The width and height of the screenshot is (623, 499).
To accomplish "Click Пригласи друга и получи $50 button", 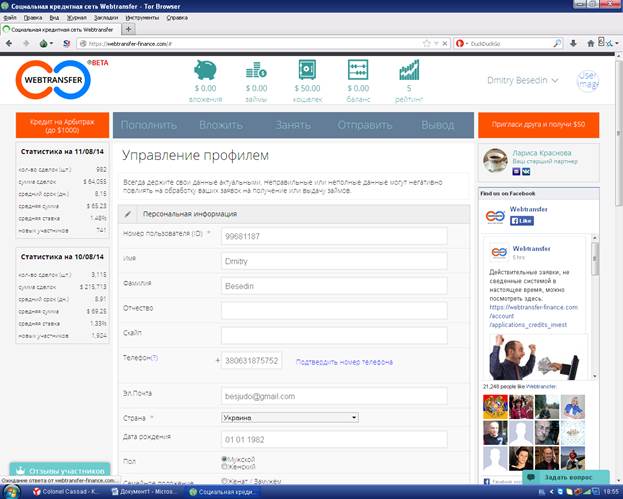I will 538,125.
